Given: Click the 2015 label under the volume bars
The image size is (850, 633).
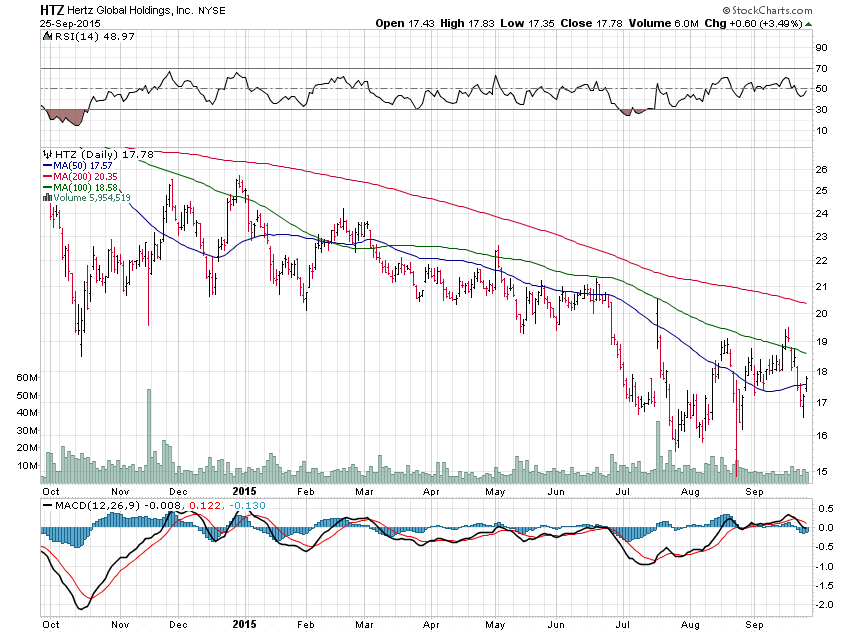Looking at the screenshot, I should click(x=244, y=491).
